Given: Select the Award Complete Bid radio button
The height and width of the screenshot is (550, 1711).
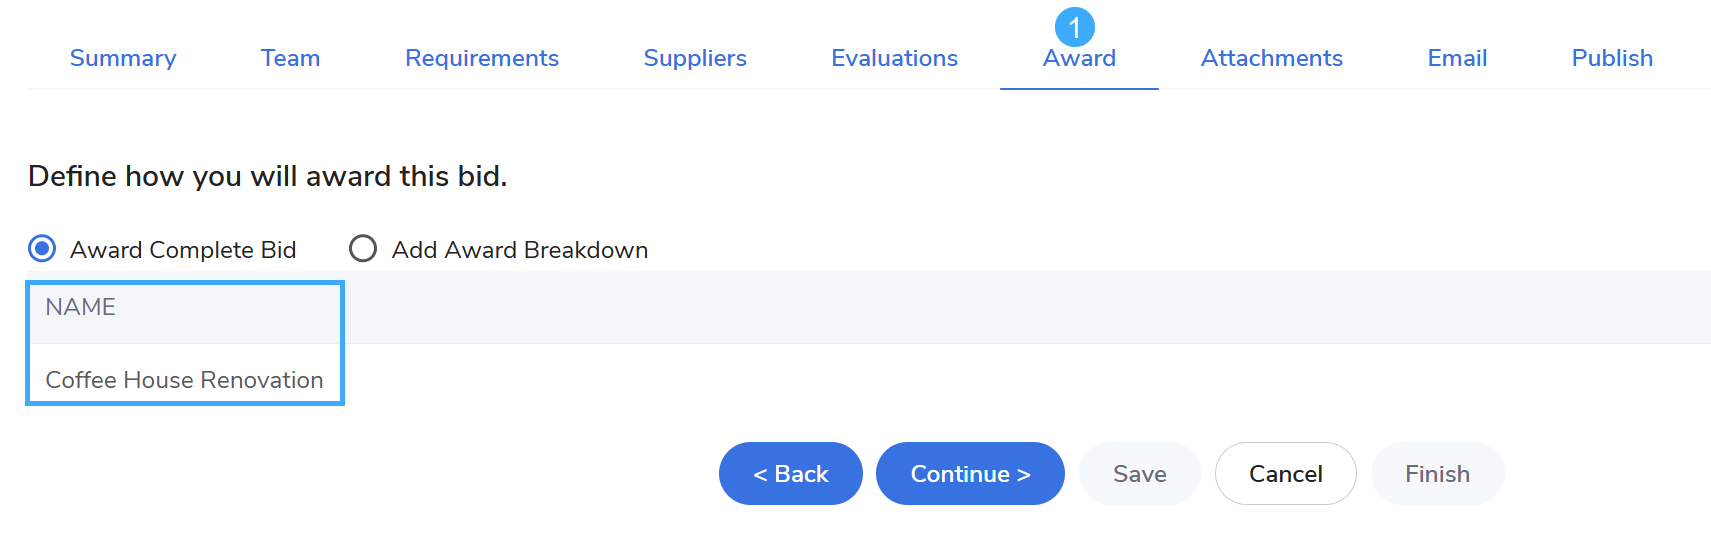Looking at the screenshot, I should 42,248.
